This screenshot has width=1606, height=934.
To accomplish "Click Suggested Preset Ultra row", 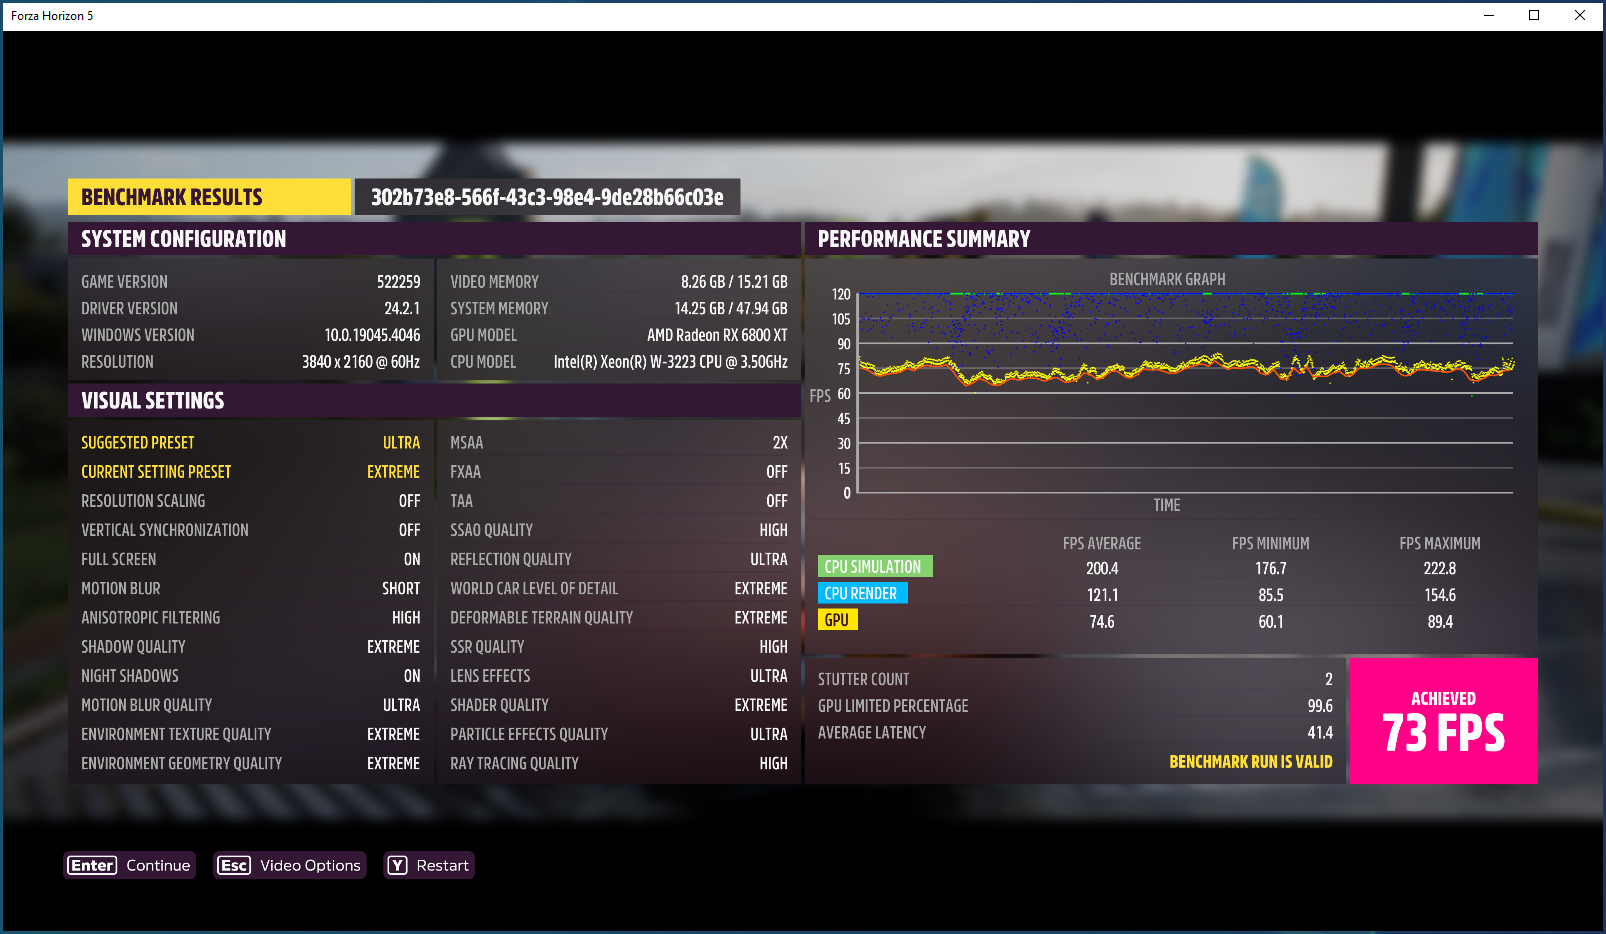I will [x=251, y=443].
